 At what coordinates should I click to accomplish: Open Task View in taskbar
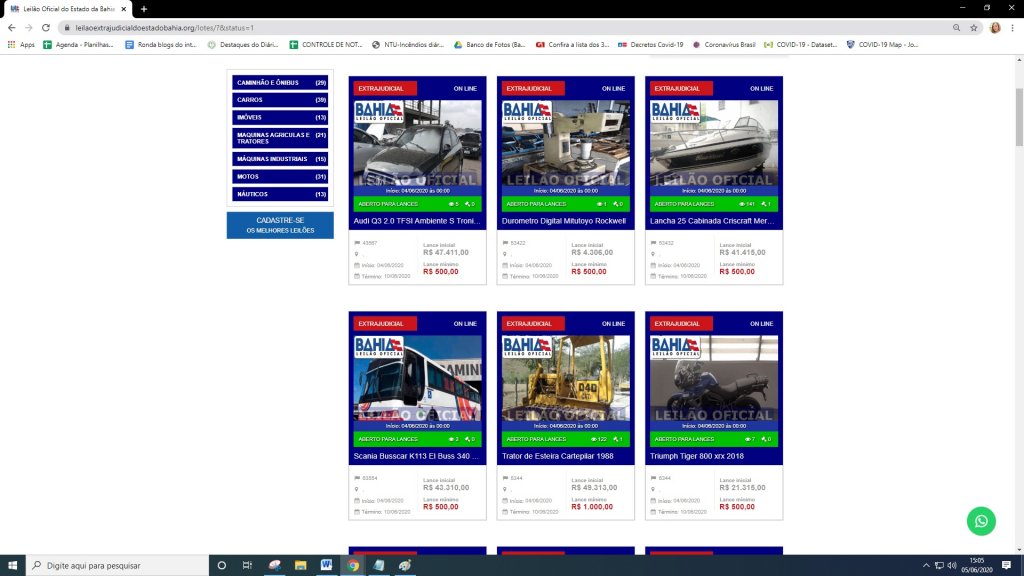point(247,566)
